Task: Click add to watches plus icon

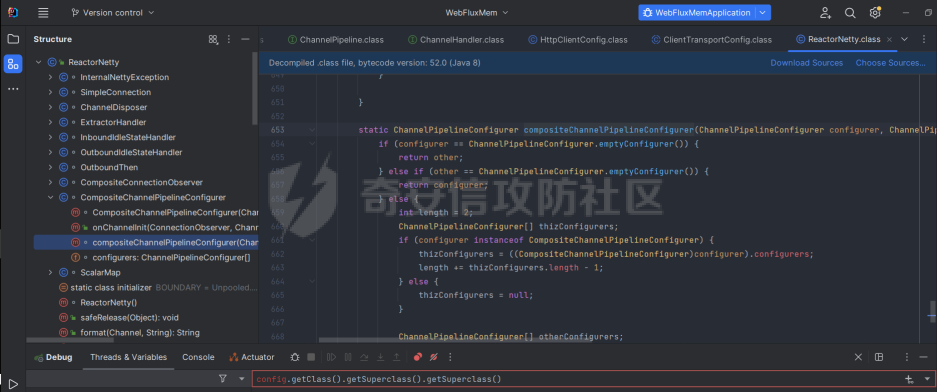Action: (x=910, y=379)
